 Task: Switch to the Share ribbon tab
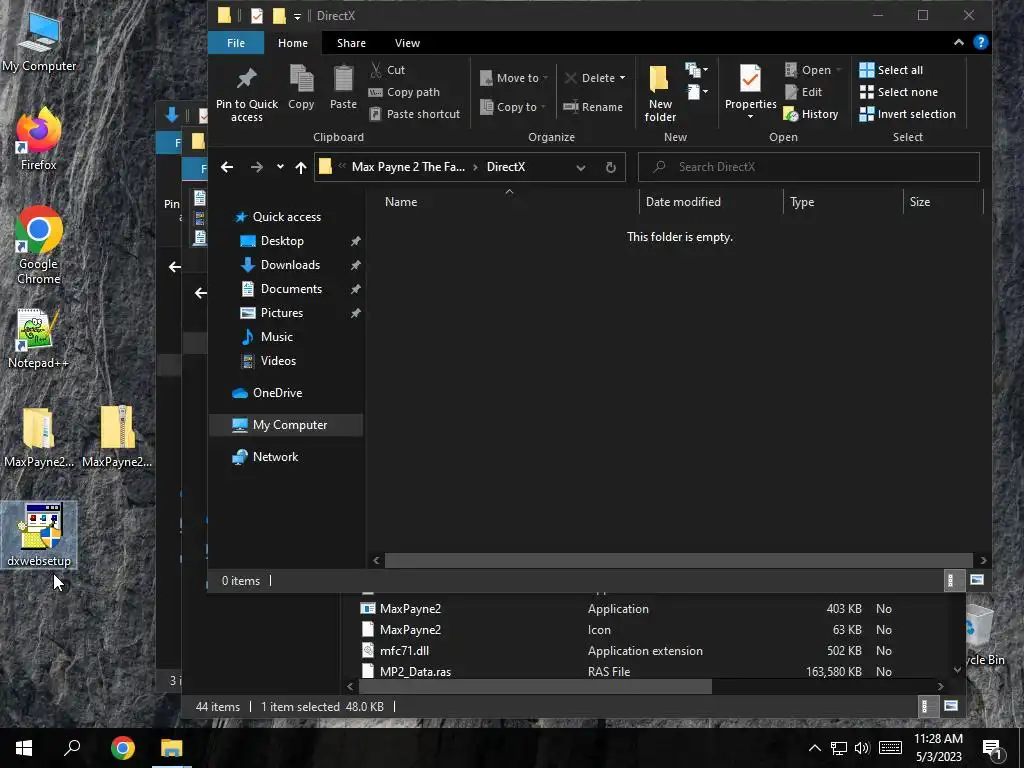(x=351, y=43)
